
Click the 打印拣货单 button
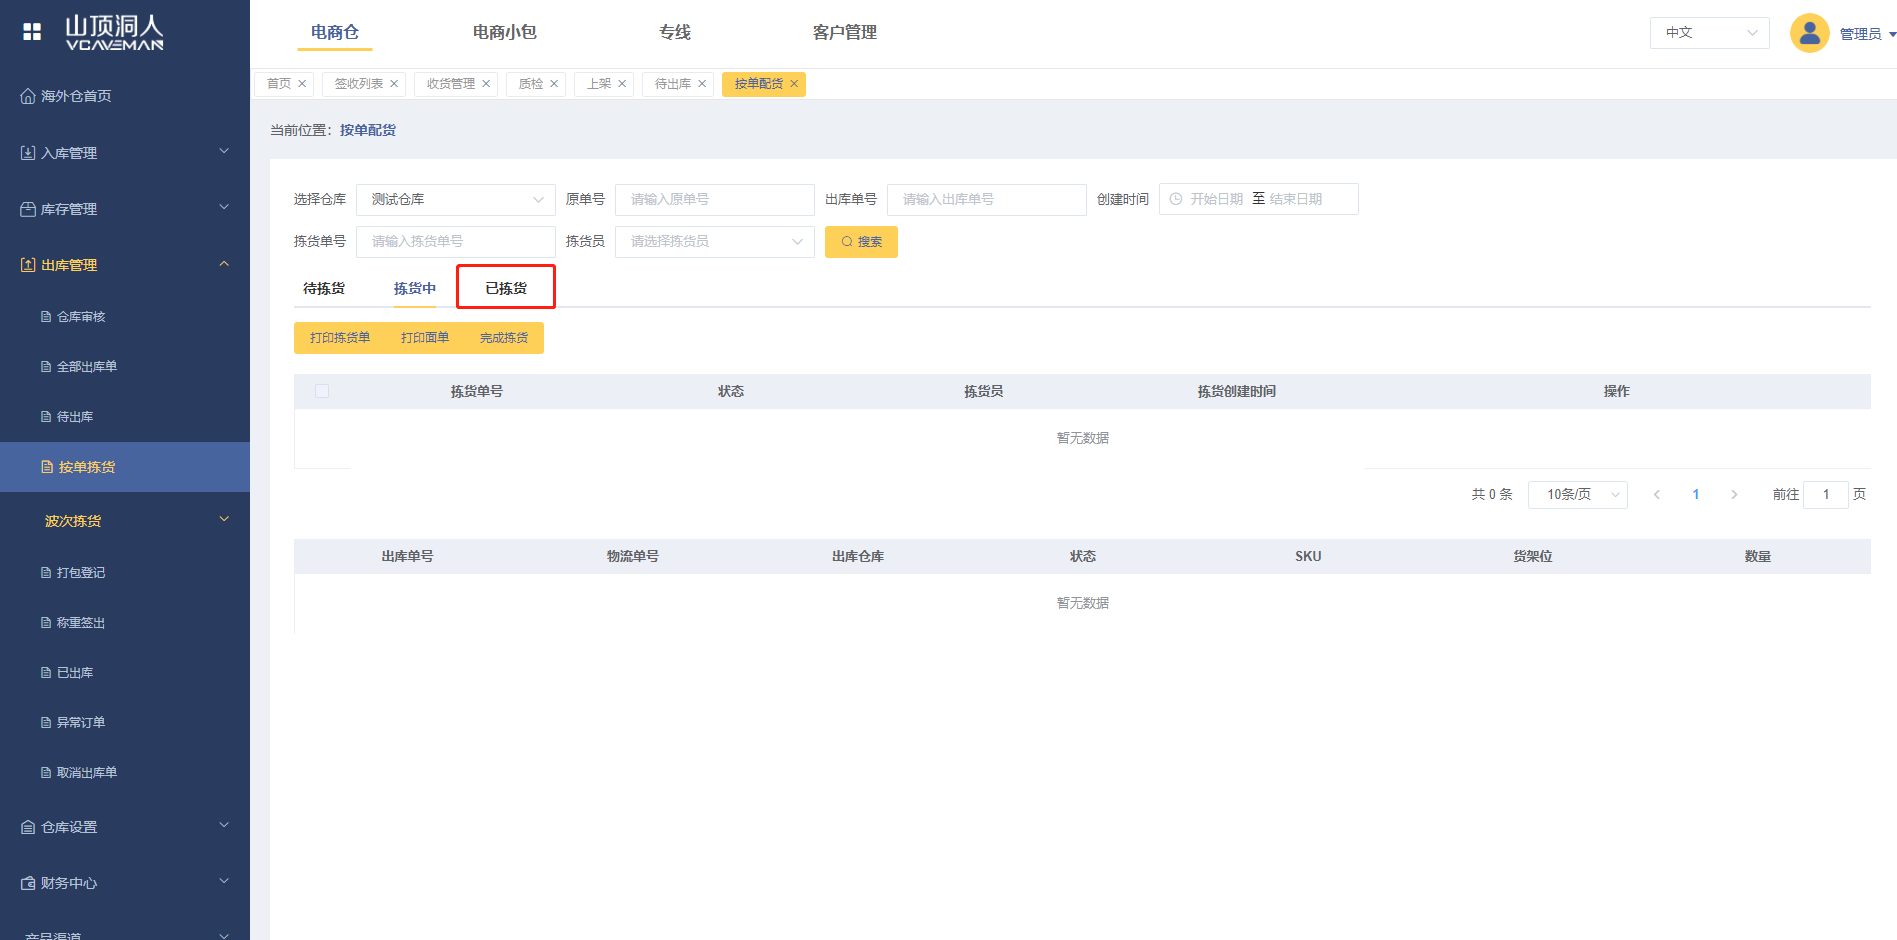click(x=340, y=338)
